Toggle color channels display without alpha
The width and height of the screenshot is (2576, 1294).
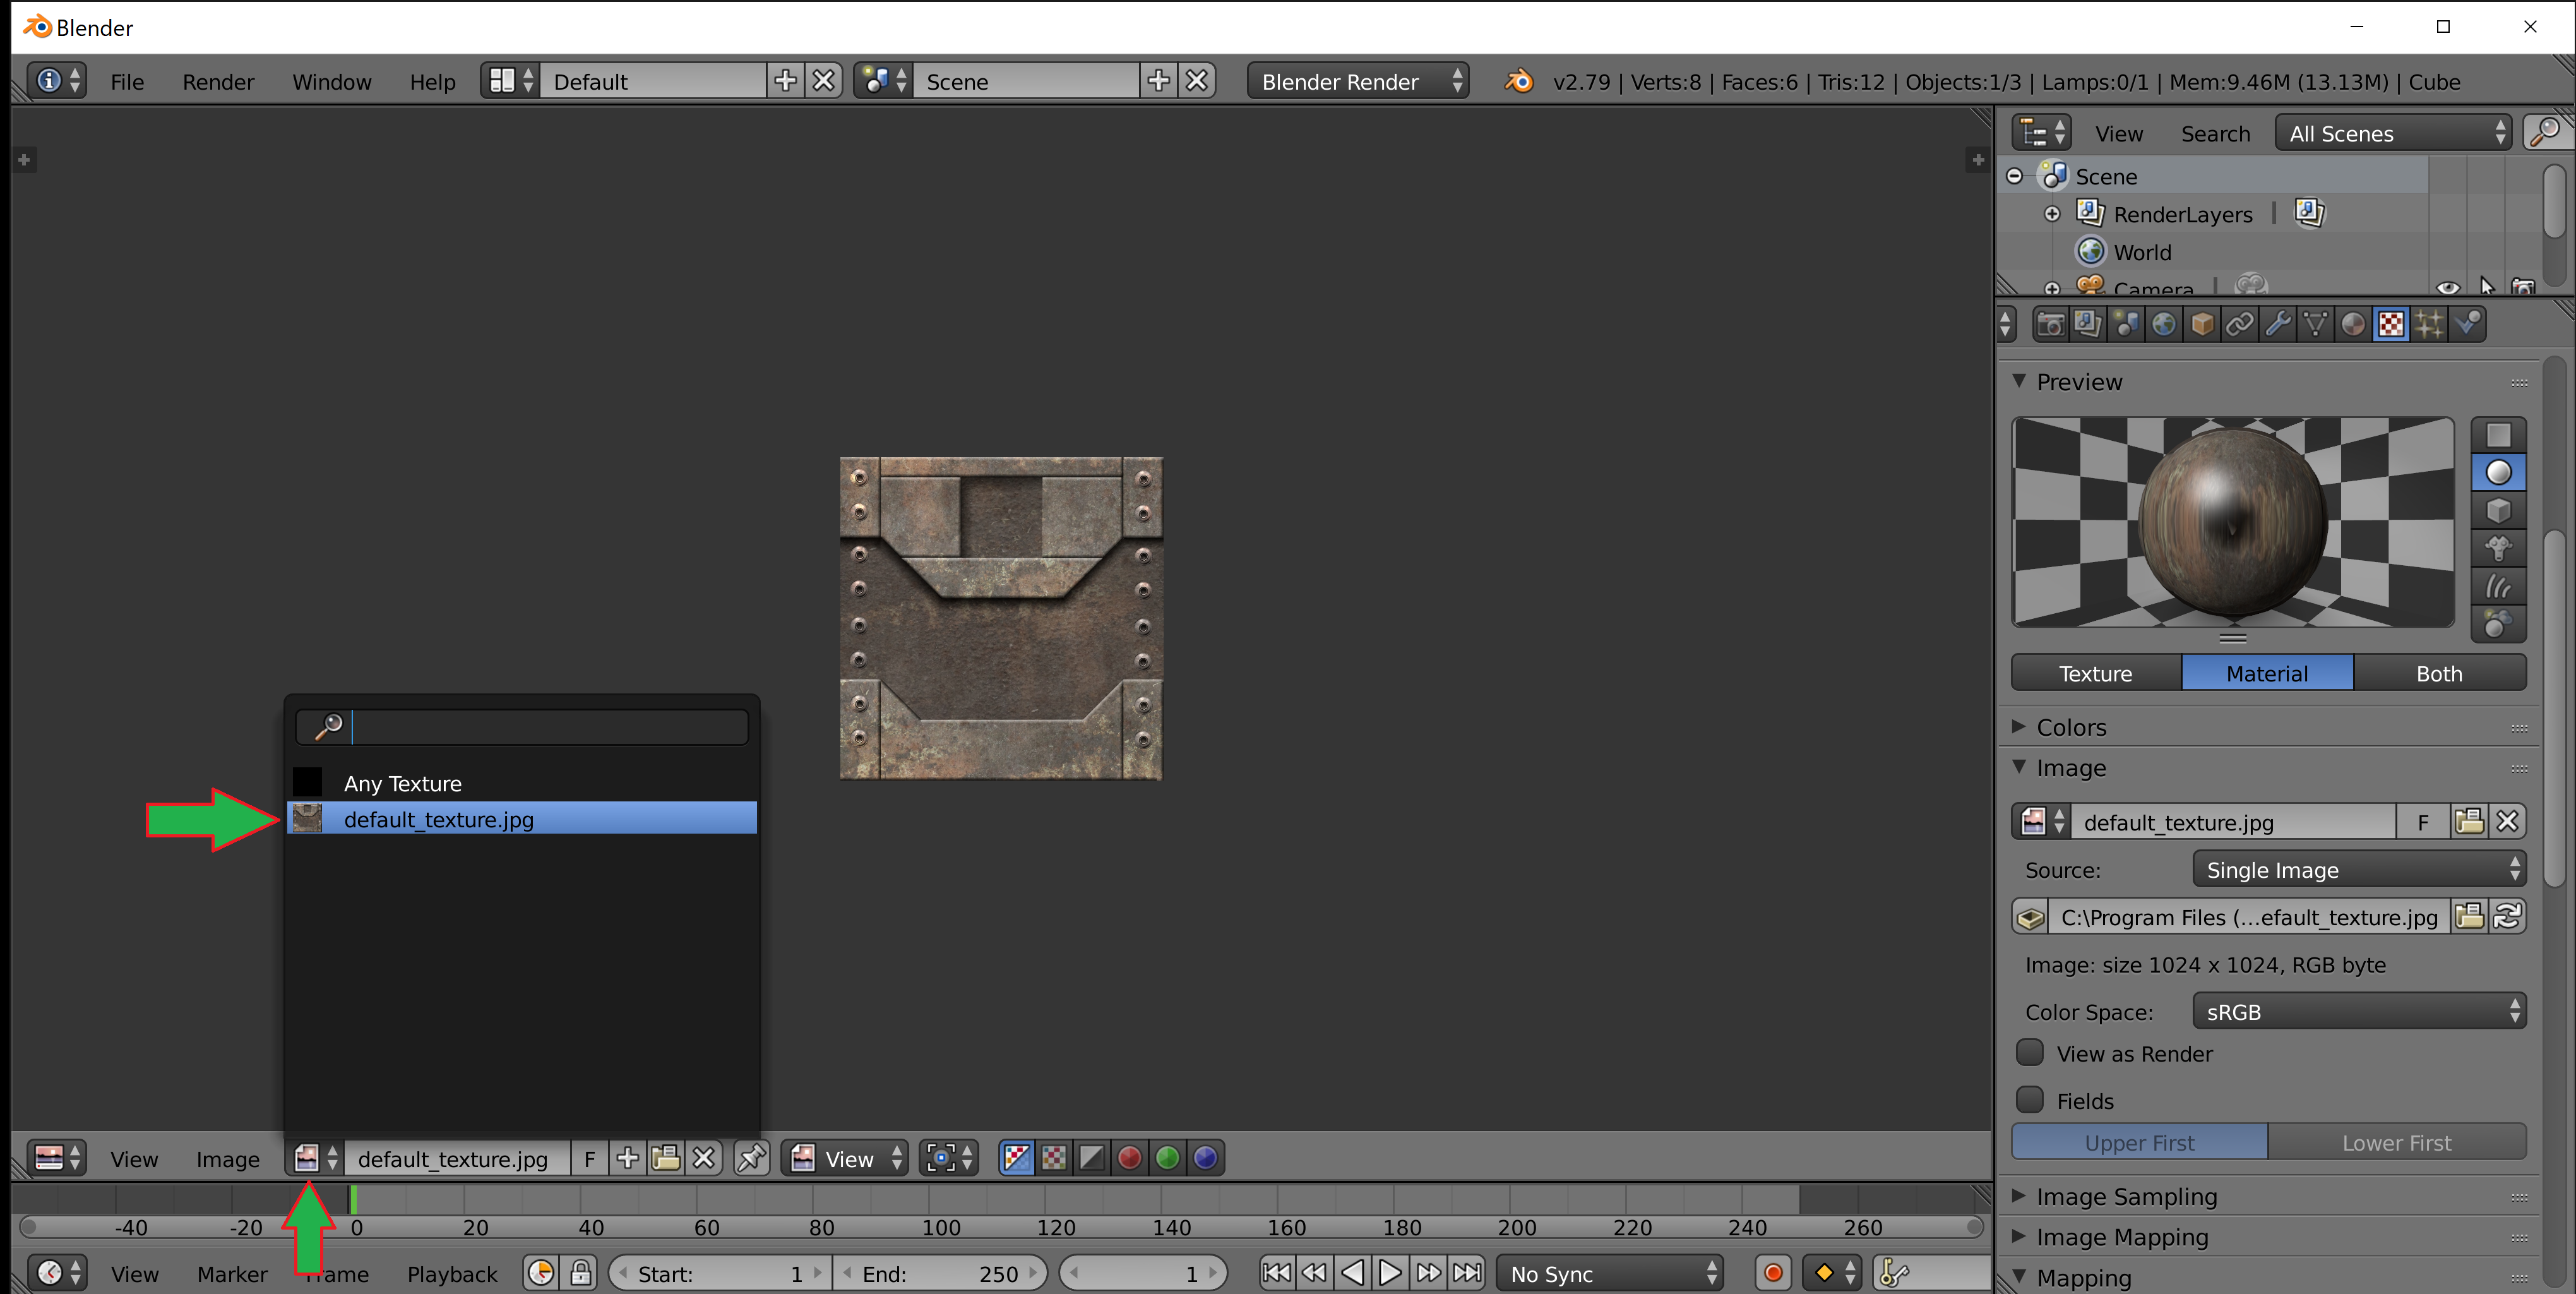pyautogui.click(x=1054, y=1158)
